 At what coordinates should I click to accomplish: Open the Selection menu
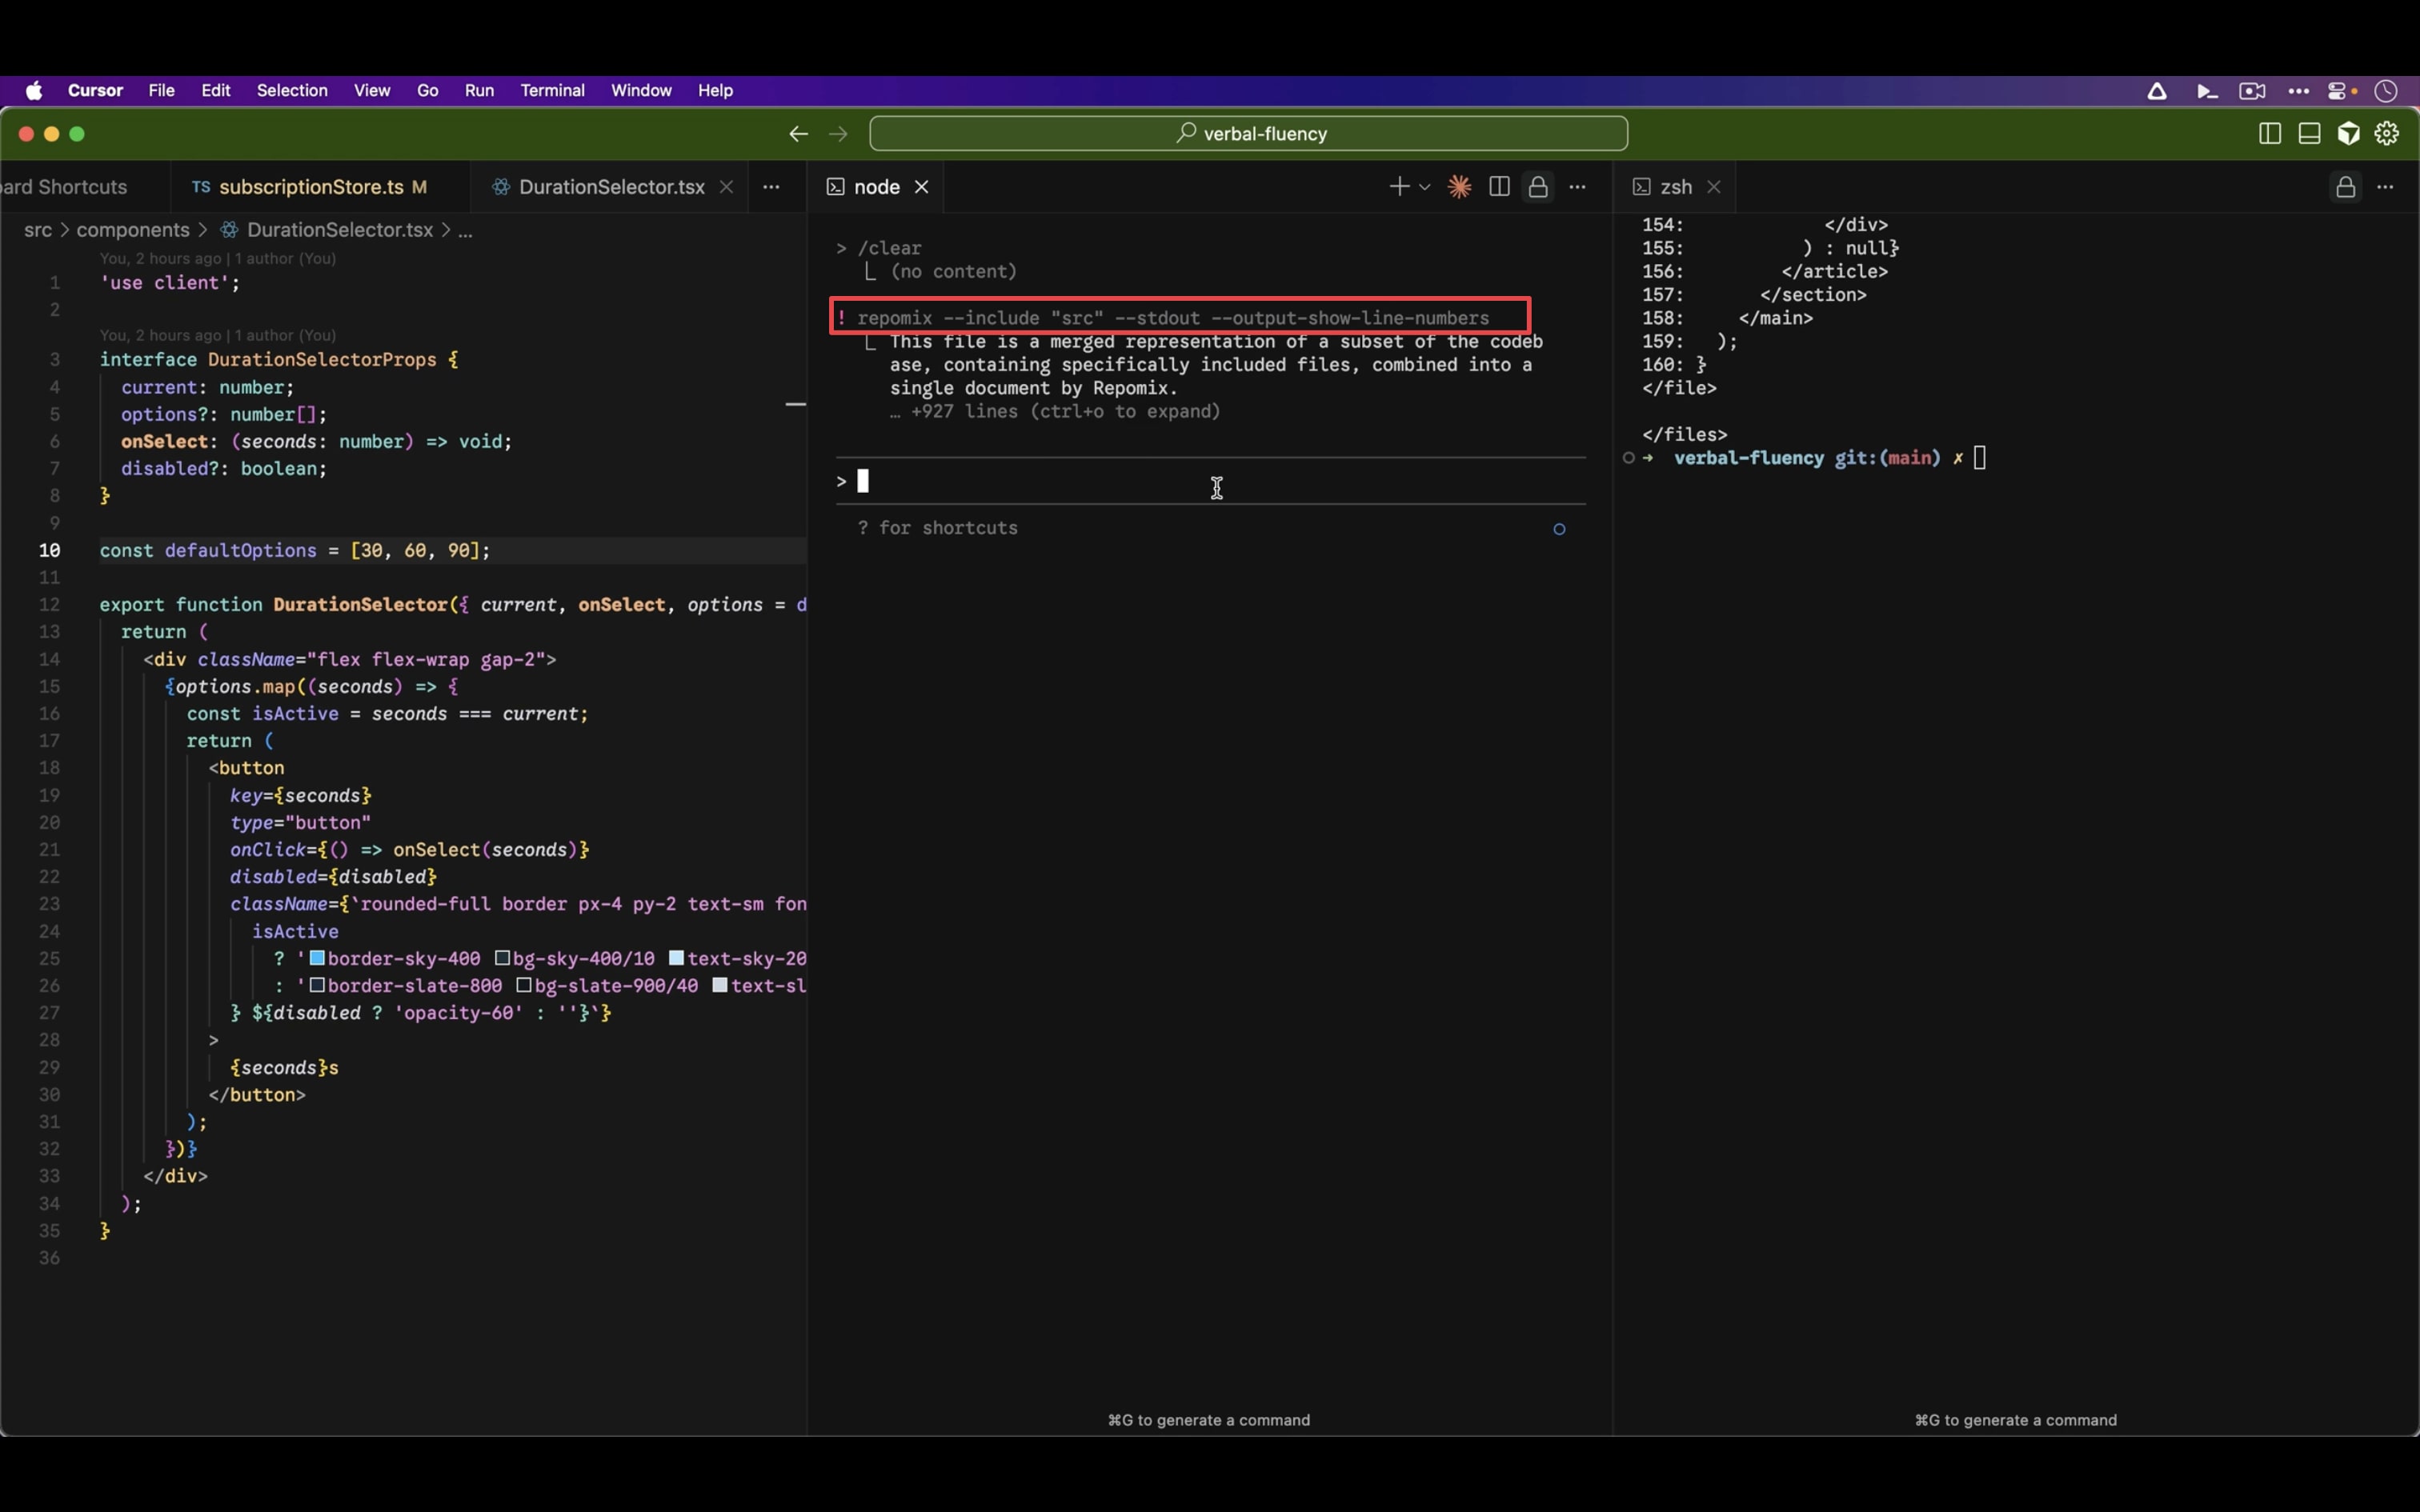pos(292,91)
